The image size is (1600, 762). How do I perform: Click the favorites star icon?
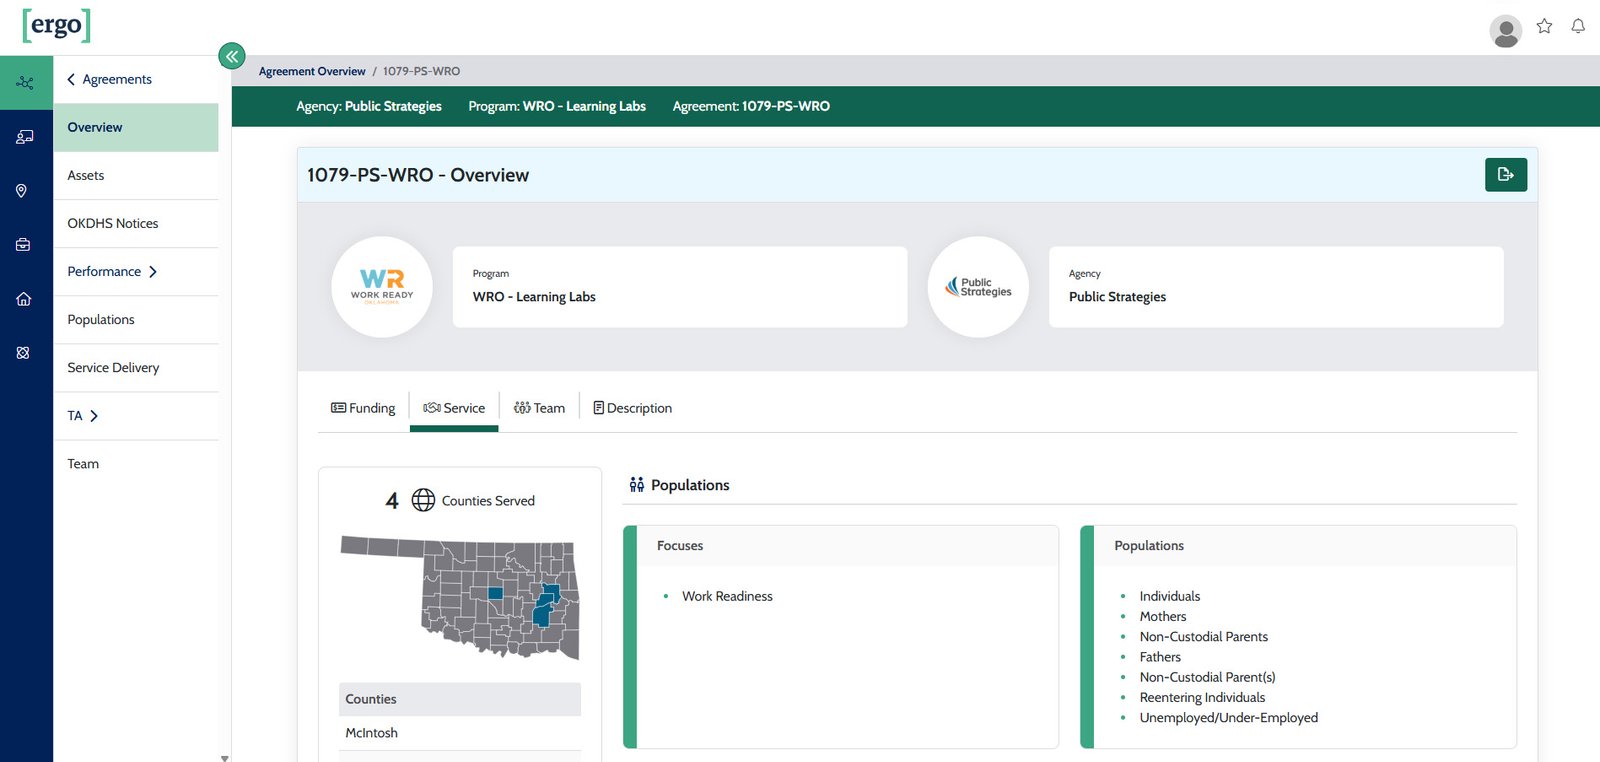(x=1544, y=26)
